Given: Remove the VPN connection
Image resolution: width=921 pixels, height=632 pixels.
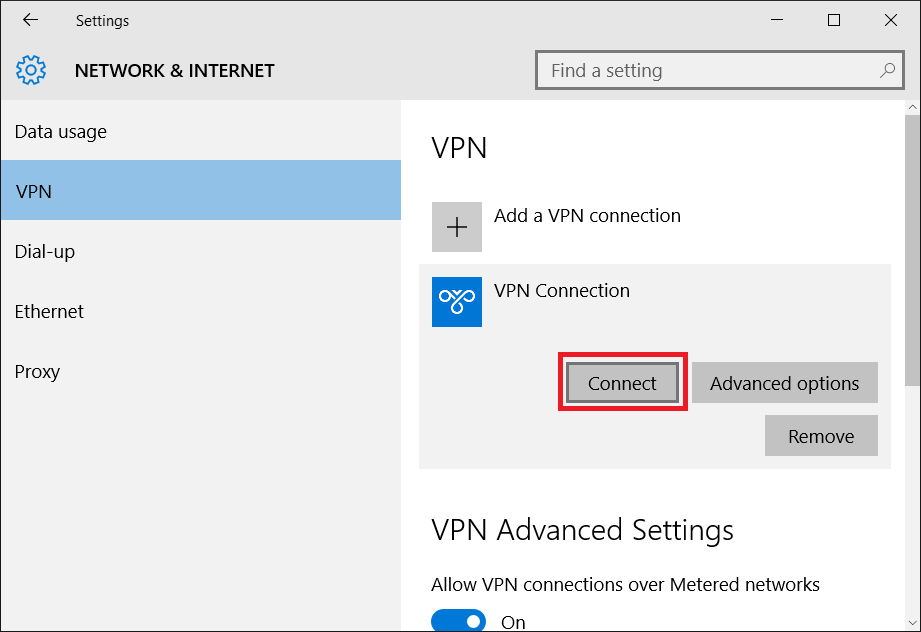Looking at the screenshot, I should (x=821, y=436).
